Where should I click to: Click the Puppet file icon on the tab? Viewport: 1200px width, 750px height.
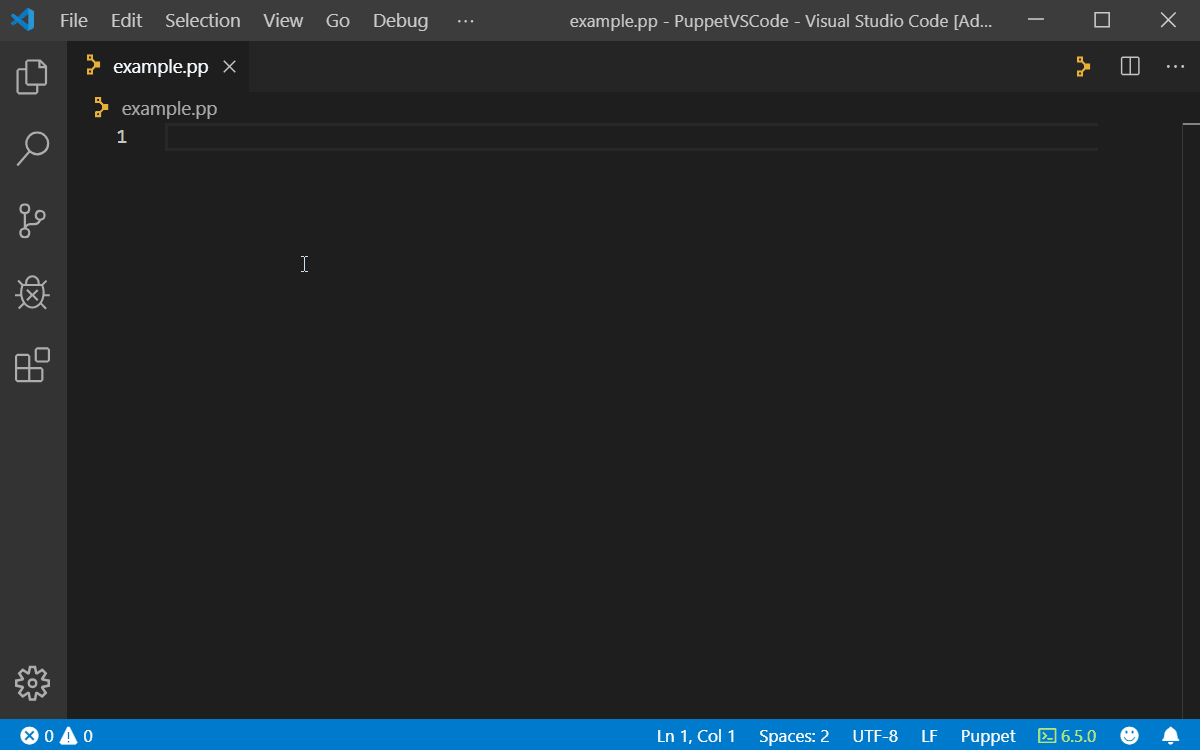[x=91, y=66]
